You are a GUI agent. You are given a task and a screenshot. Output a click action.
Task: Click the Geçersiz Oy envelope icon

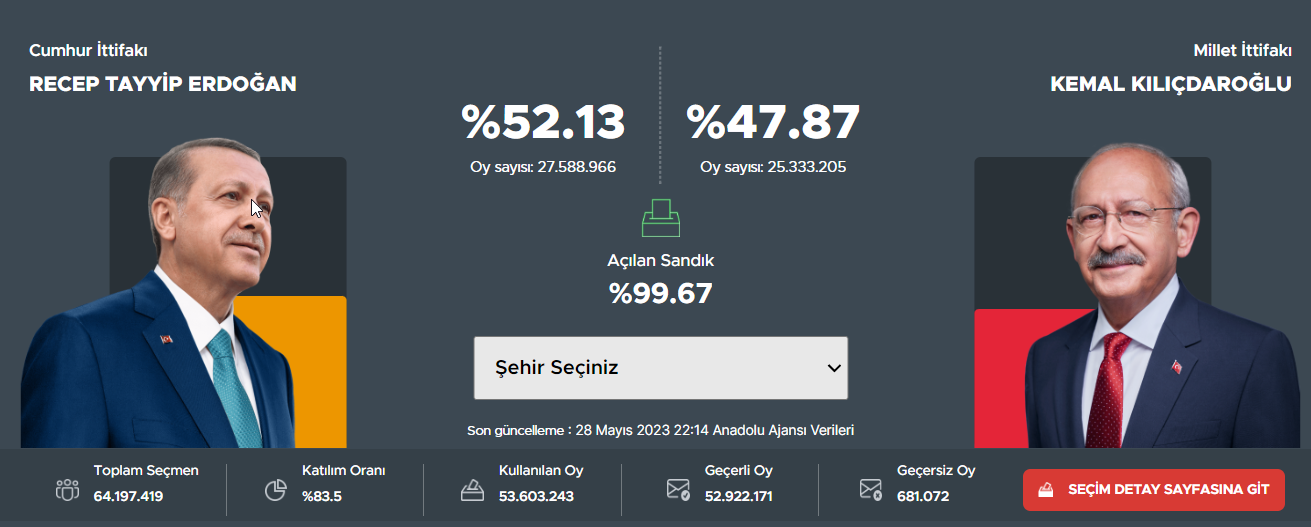(x=870, y=490)
